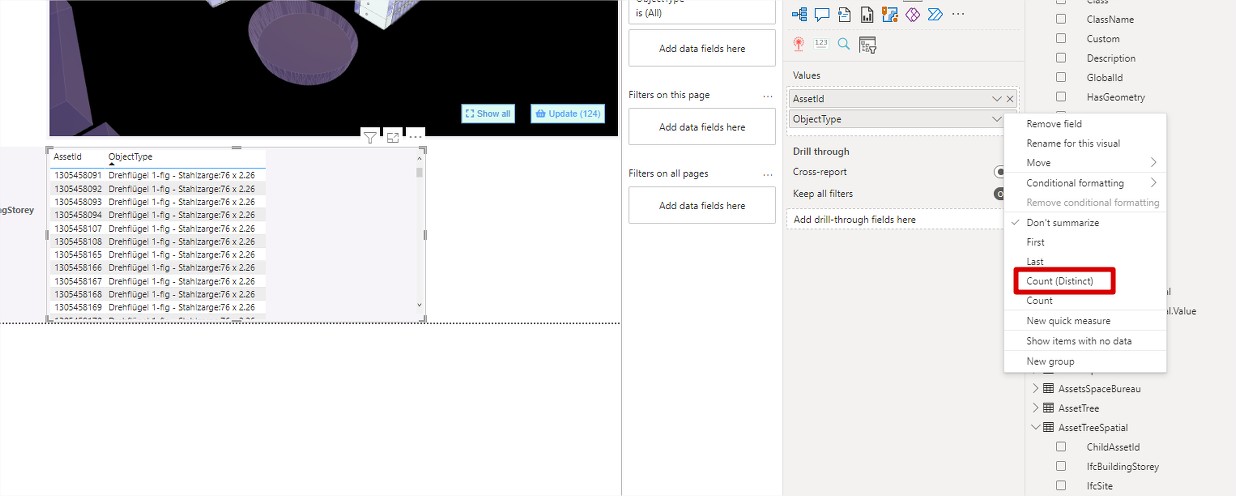Check the IfcSite field checkbox

[1062, 486]
